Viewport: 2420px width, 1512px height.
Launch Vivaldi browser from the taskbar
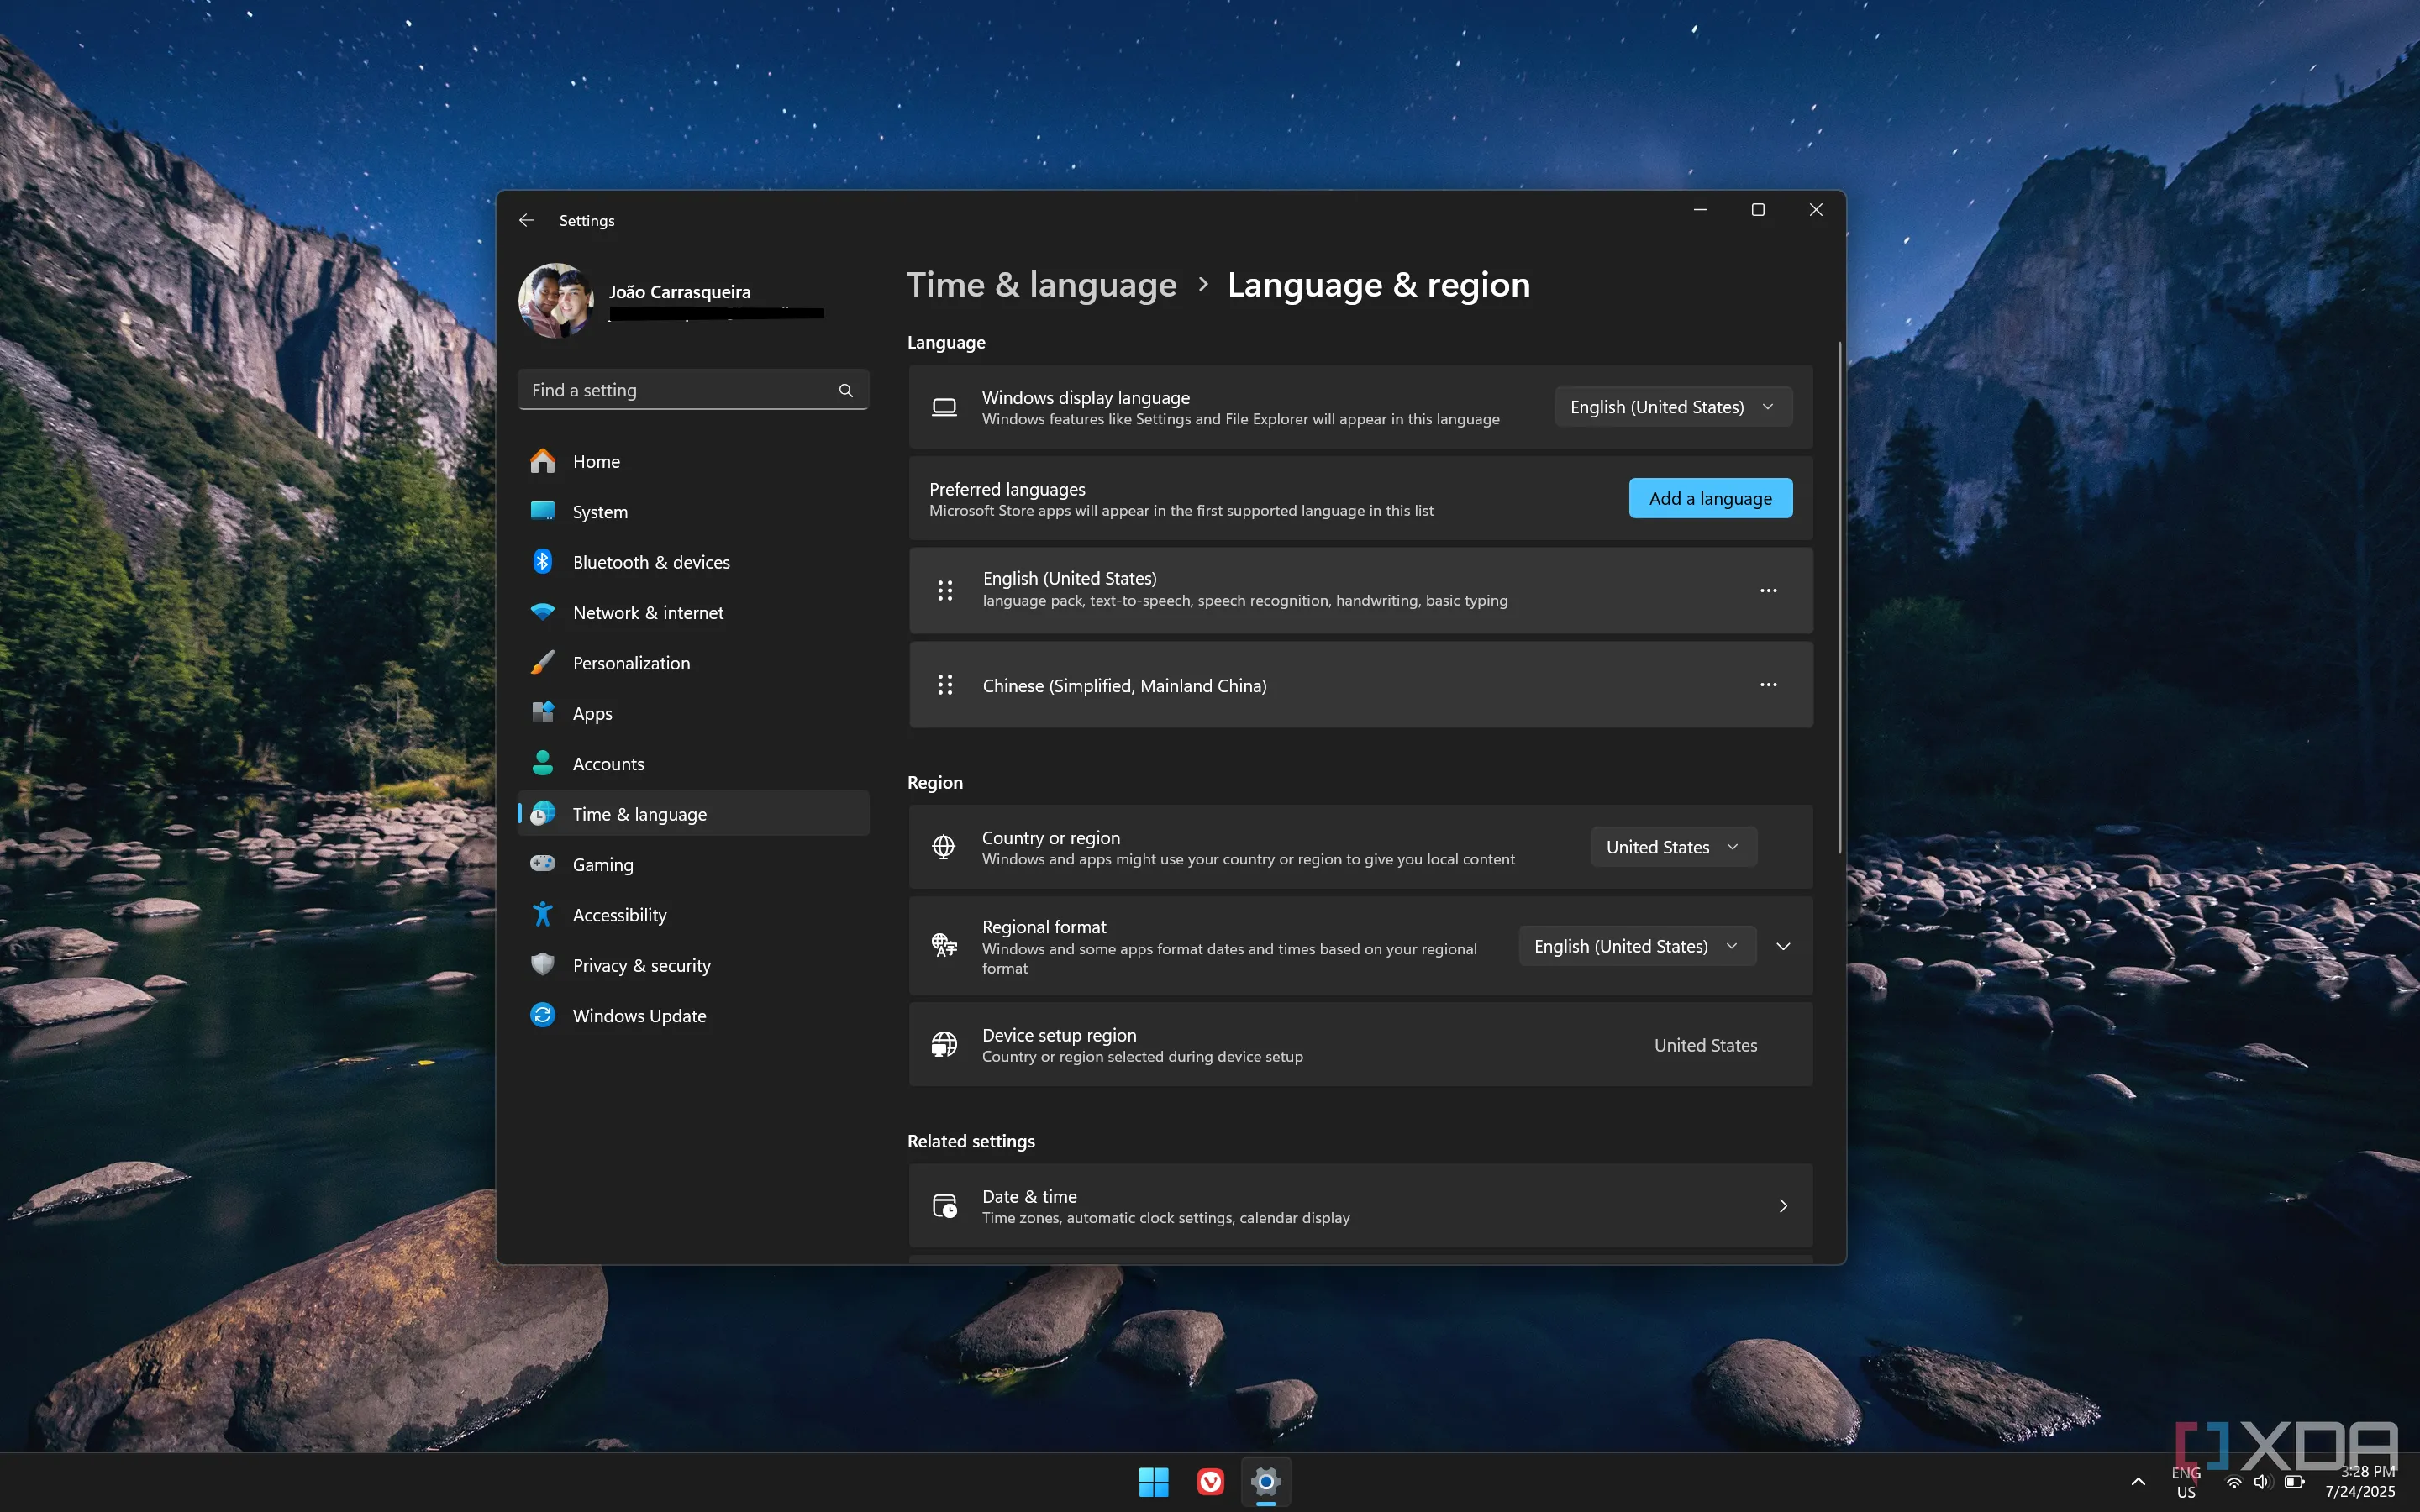[1209, 1481]
